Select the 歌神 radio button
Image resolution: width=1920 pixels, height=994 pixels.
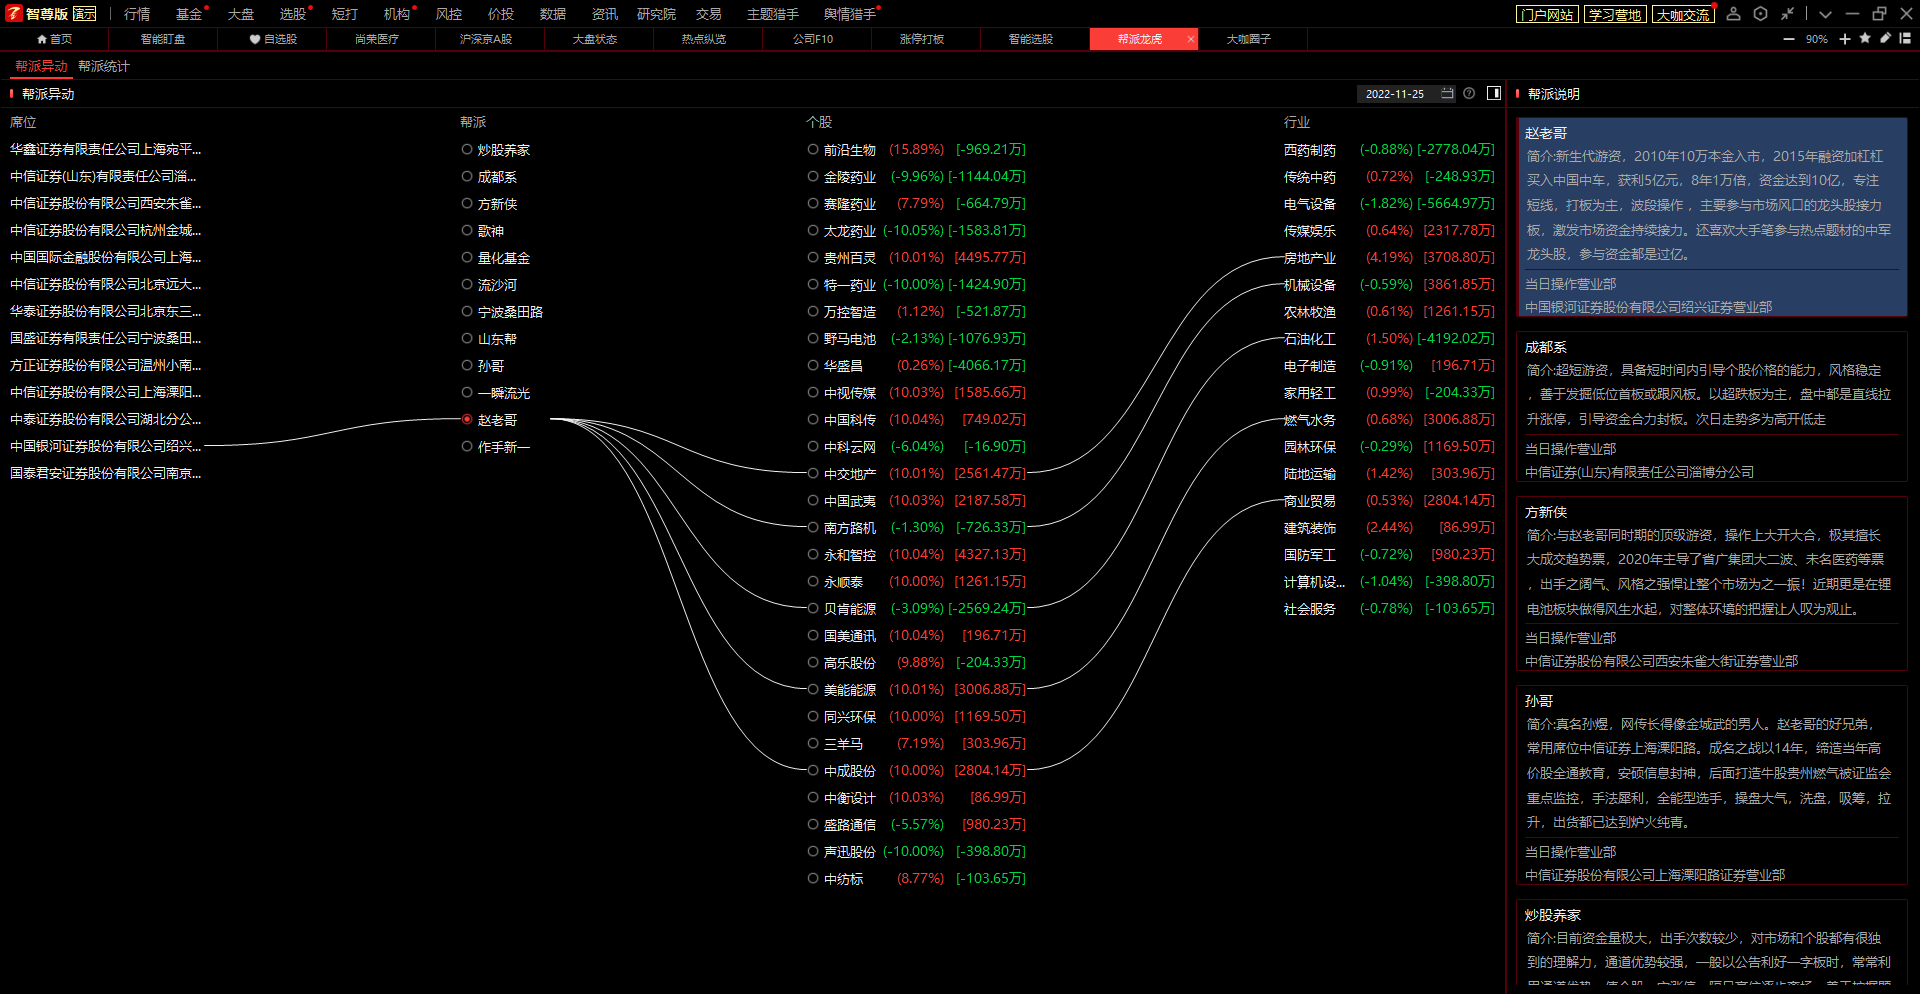click(x=467, y=230)
